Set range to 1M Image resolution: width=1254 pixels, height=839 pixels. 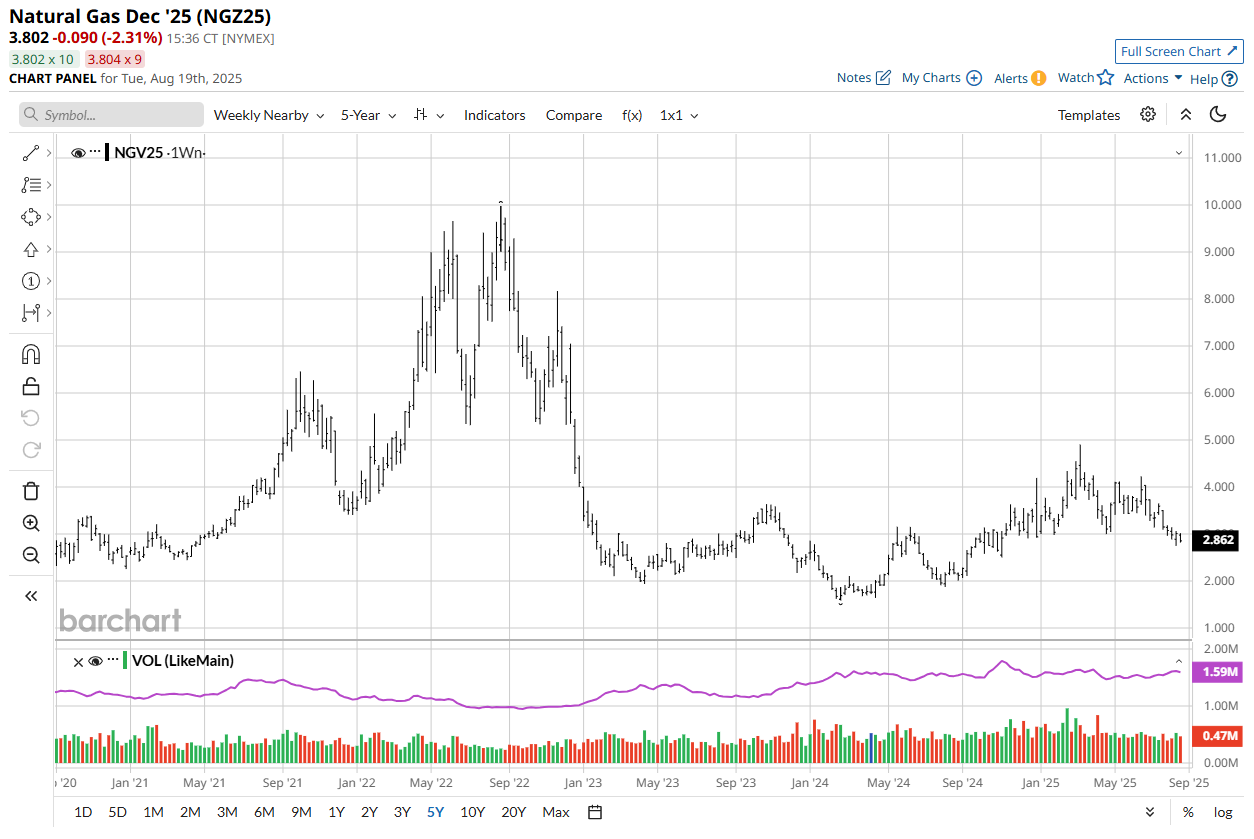[x=153, y=812]
